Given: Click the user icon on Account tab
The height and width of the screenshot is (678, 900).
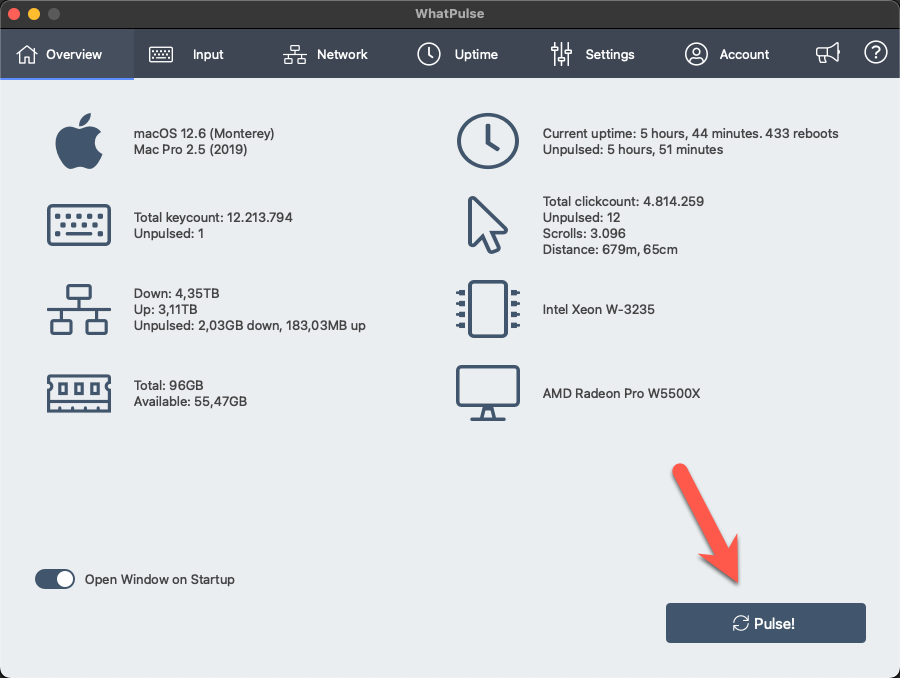Looking at the screenshot, I should pyautogui.click(x=696, y=54).
